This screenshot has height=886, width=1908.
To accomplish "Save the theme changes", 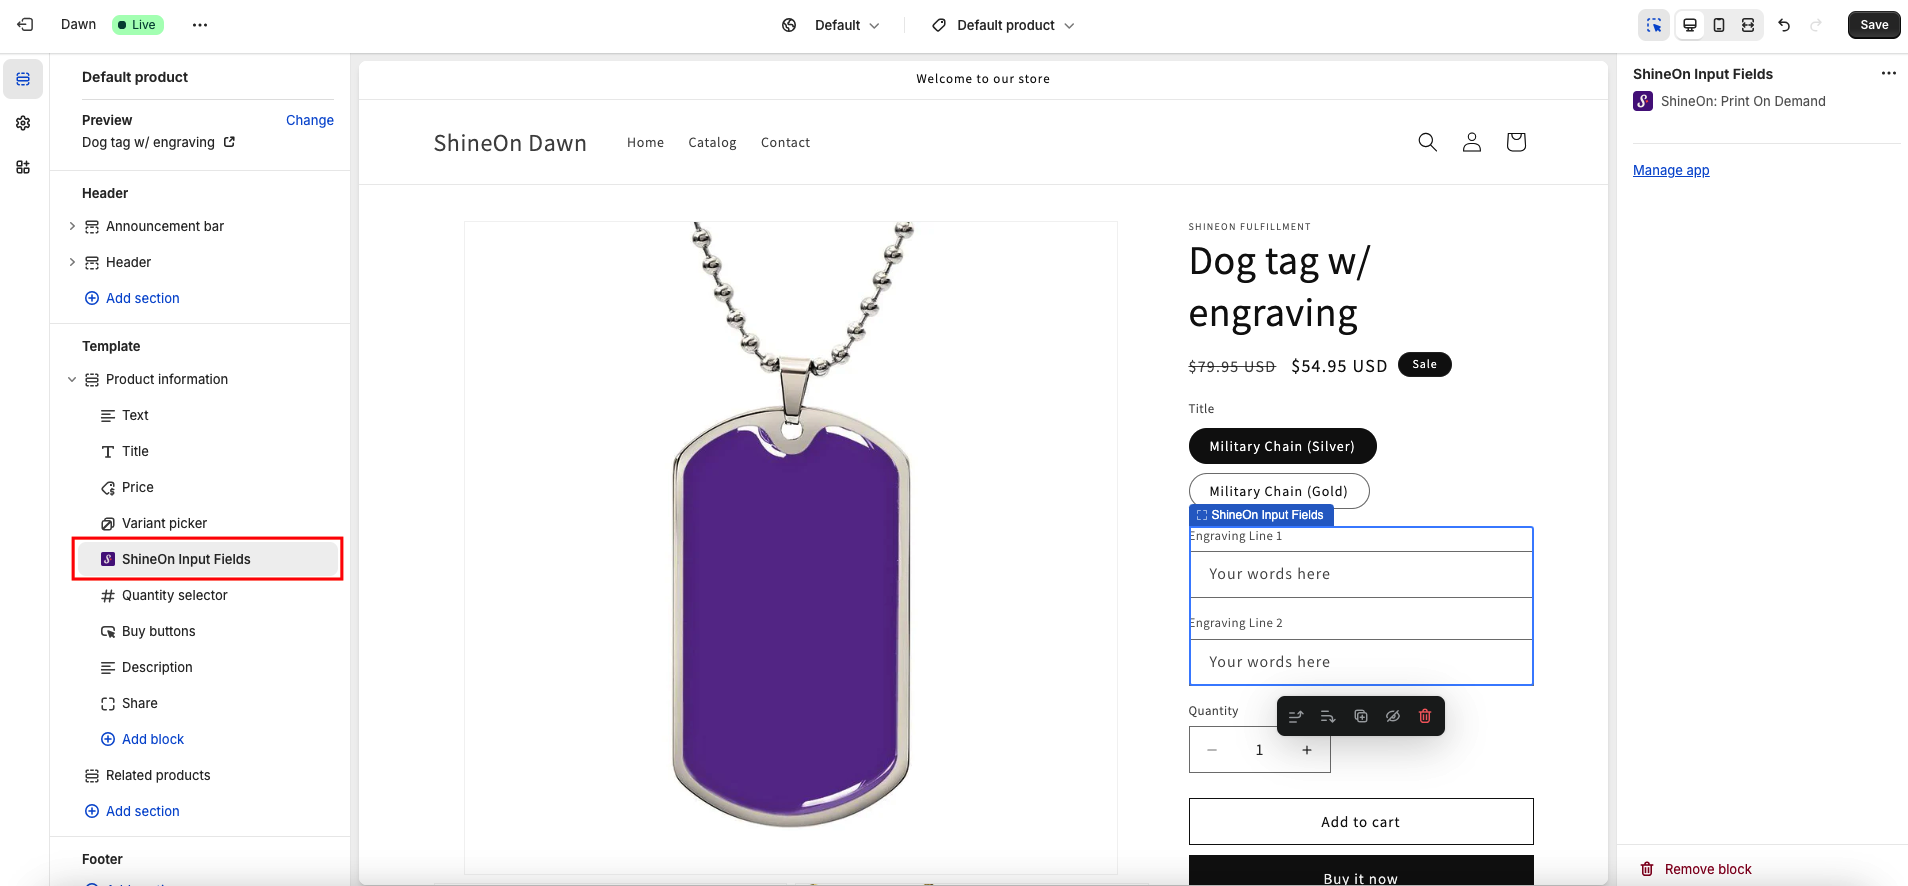I will click(1874, 25).
